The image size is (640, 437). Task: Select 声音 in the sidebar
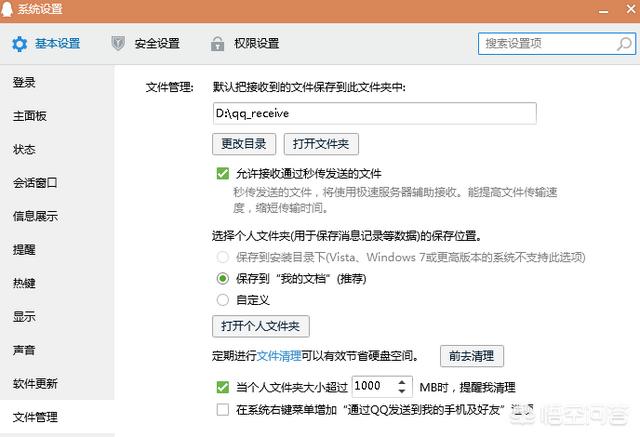[x=57, y=350]
